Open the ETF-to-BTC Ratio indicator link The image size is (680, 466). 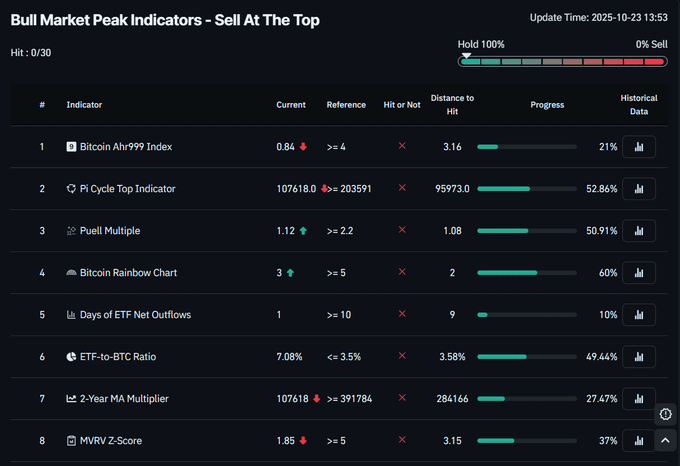(117, 357)
